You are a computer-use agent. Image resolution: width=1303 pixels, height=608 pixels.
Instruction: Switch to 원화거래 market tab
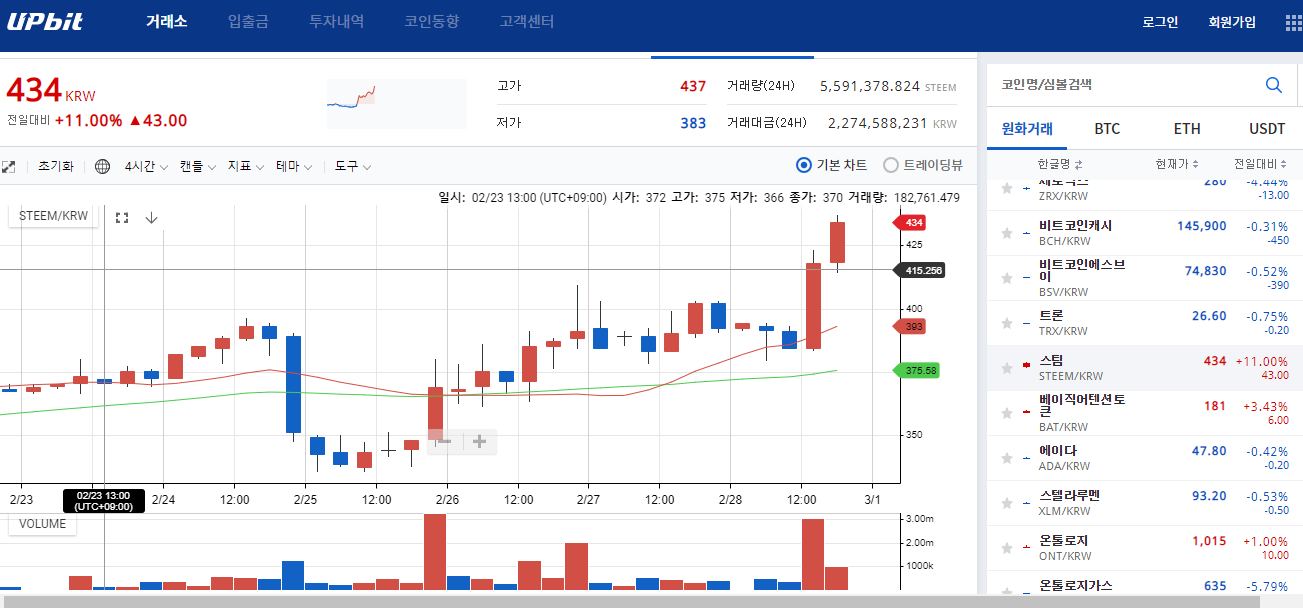pos(1027,129)
